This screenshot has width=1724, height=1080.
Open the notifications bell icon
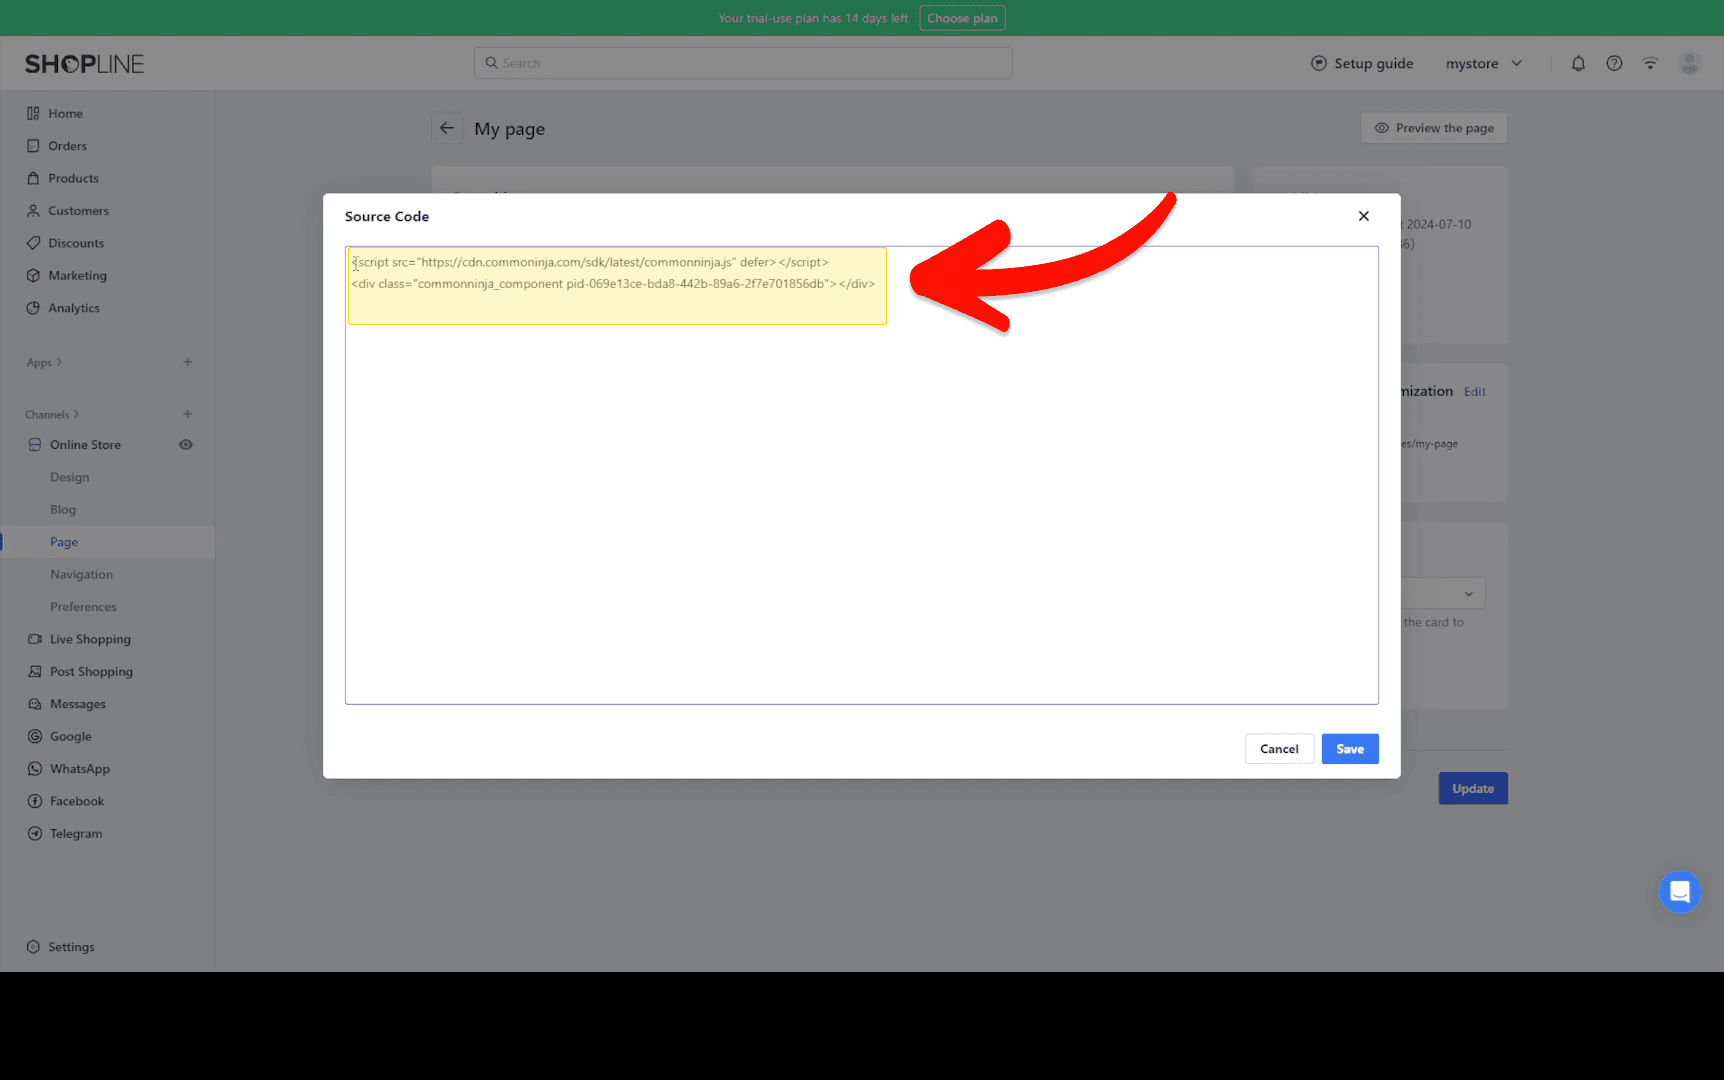[x=1578, y=63]
